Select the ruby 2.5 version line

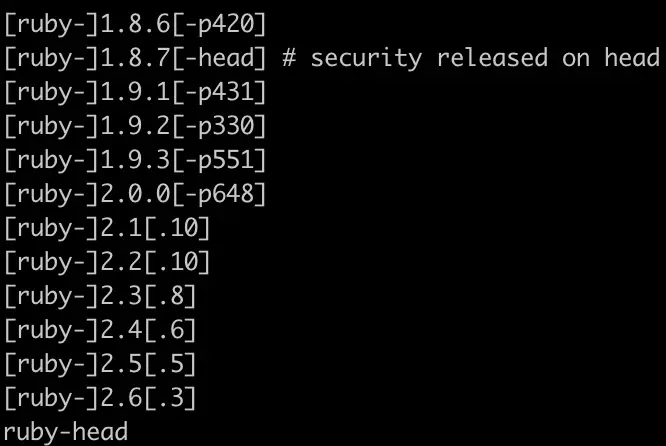point(100,364)
